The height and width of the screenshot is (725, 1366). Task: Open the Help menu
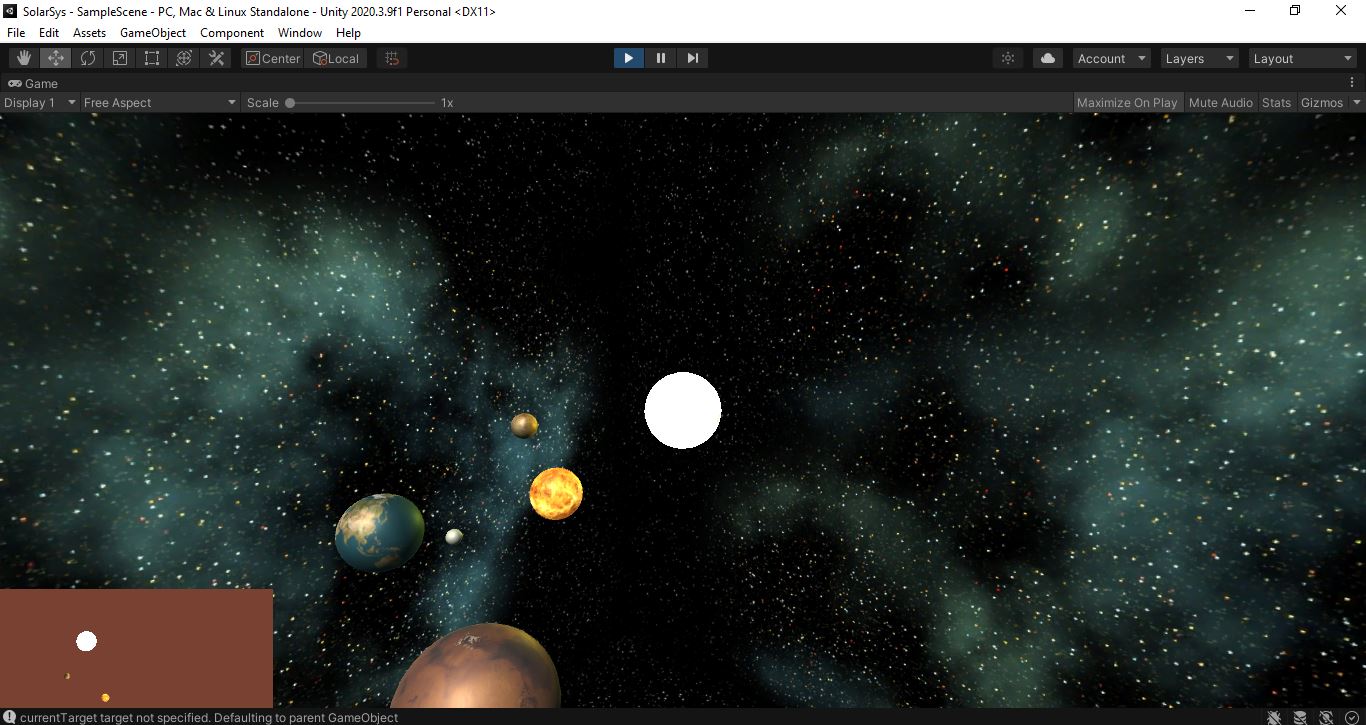pos(348,32)
